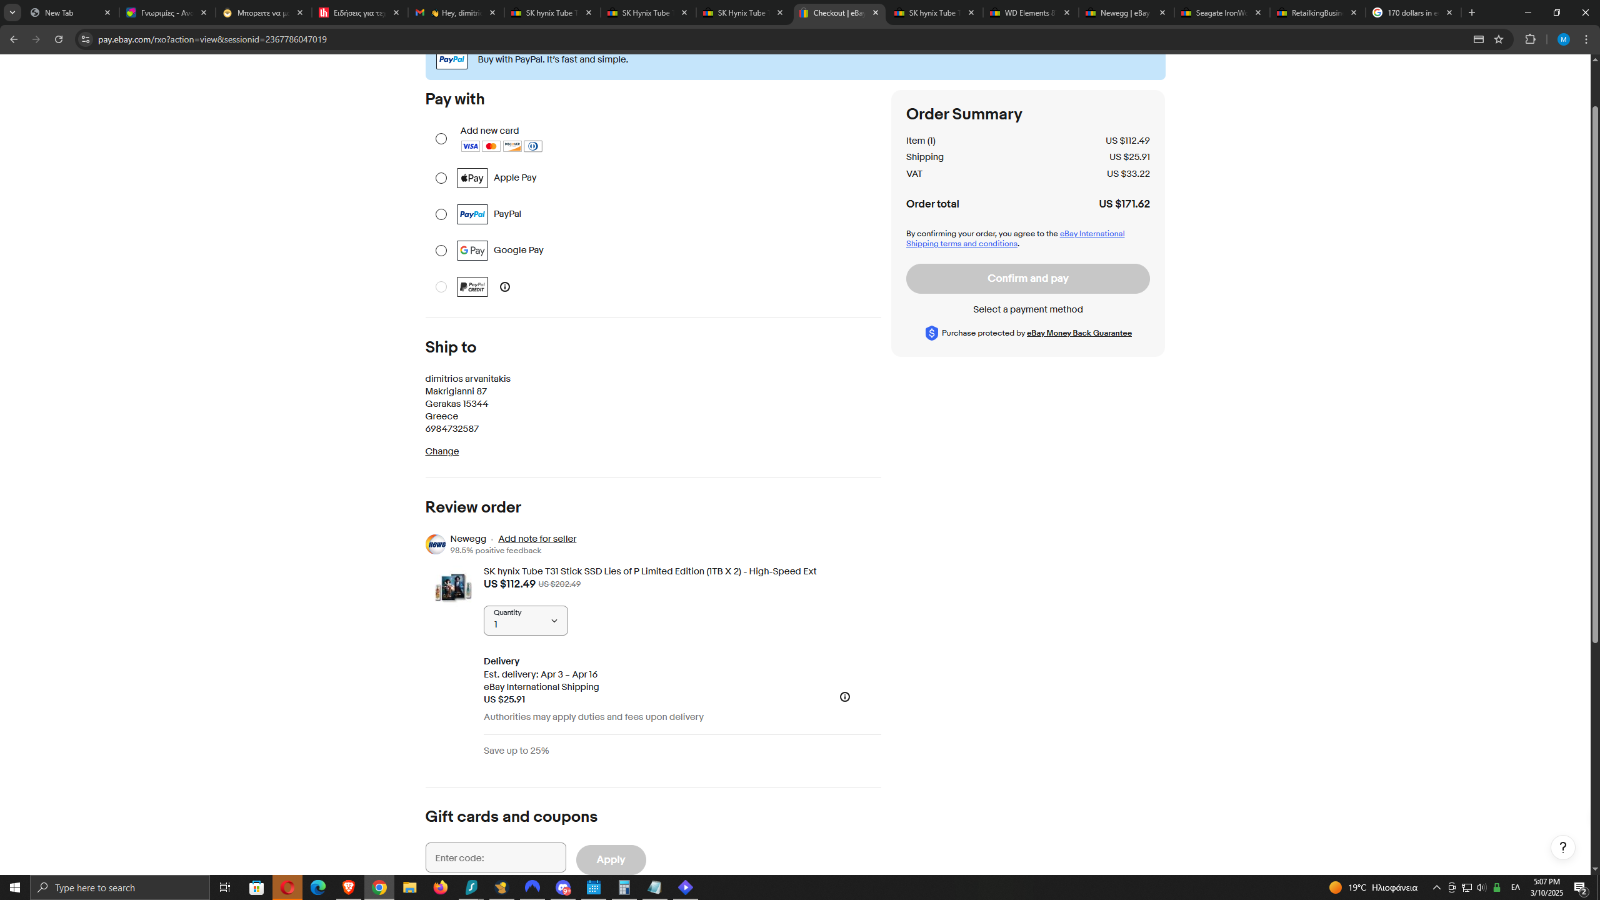1600x900 pixels.
Task: Open shipping info icon near delivery cost
Action: (x=845, y=697)
